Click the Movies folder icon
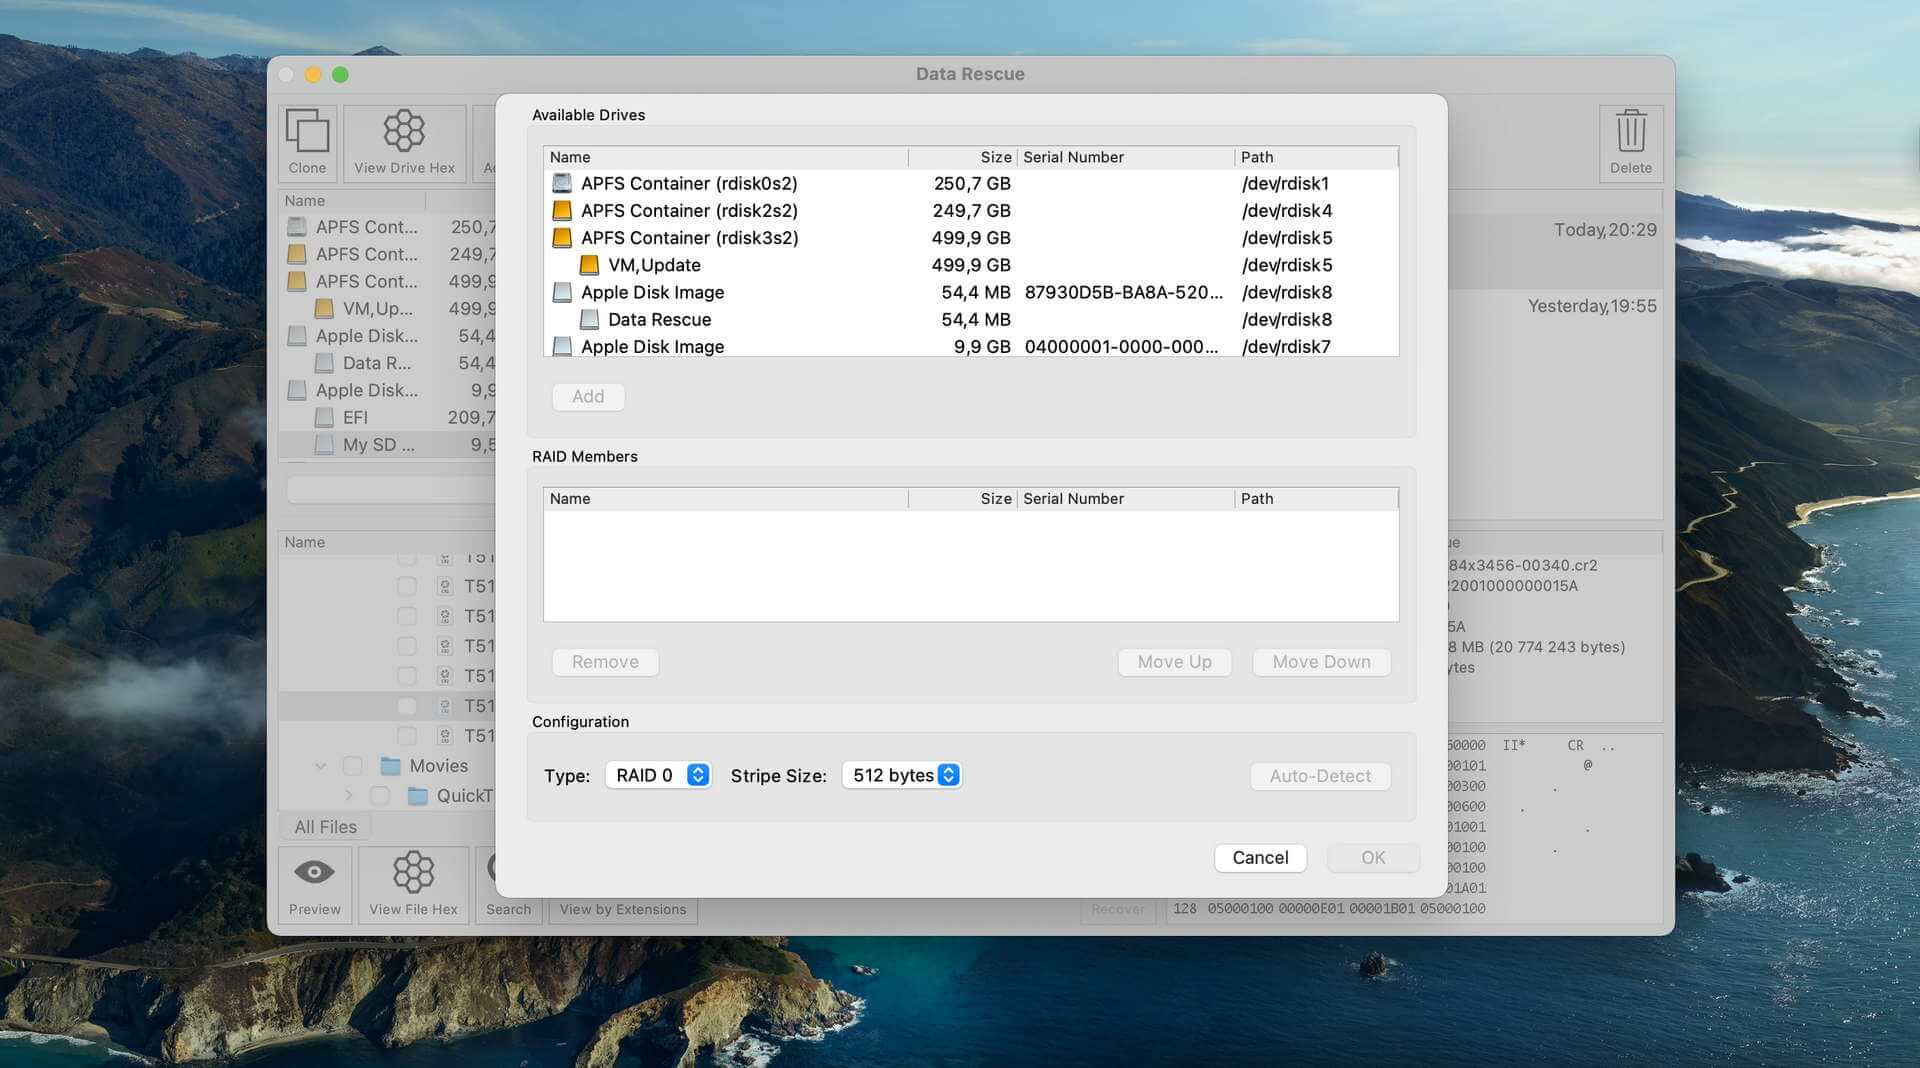 390,766
